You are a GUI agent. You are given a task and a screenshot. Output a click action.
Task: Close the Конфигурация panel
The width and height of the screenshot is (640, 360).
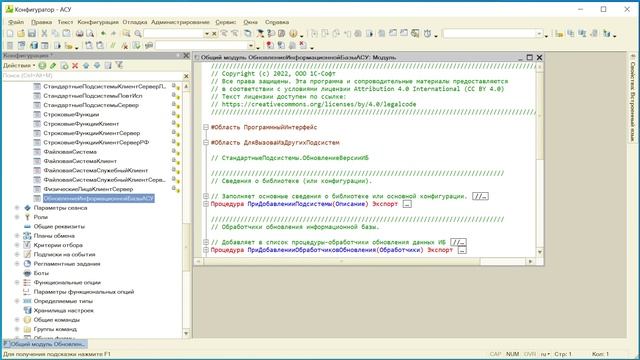186,56
